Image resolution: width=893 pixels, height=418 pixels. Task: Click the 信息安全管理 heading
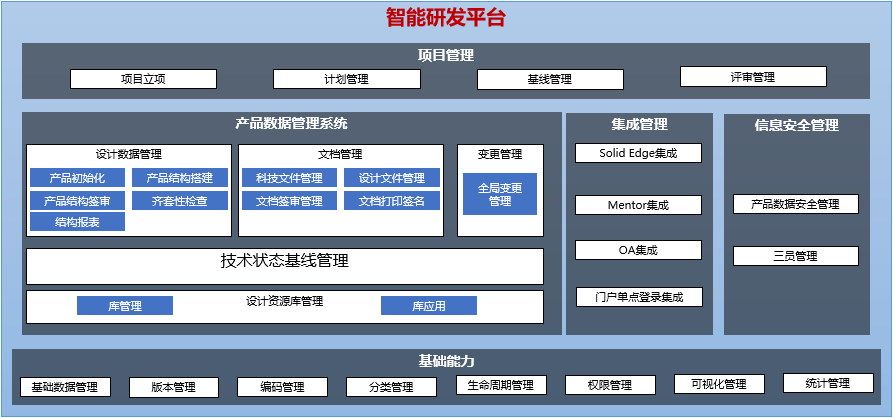pyautogui.click(x=797, y=125)
